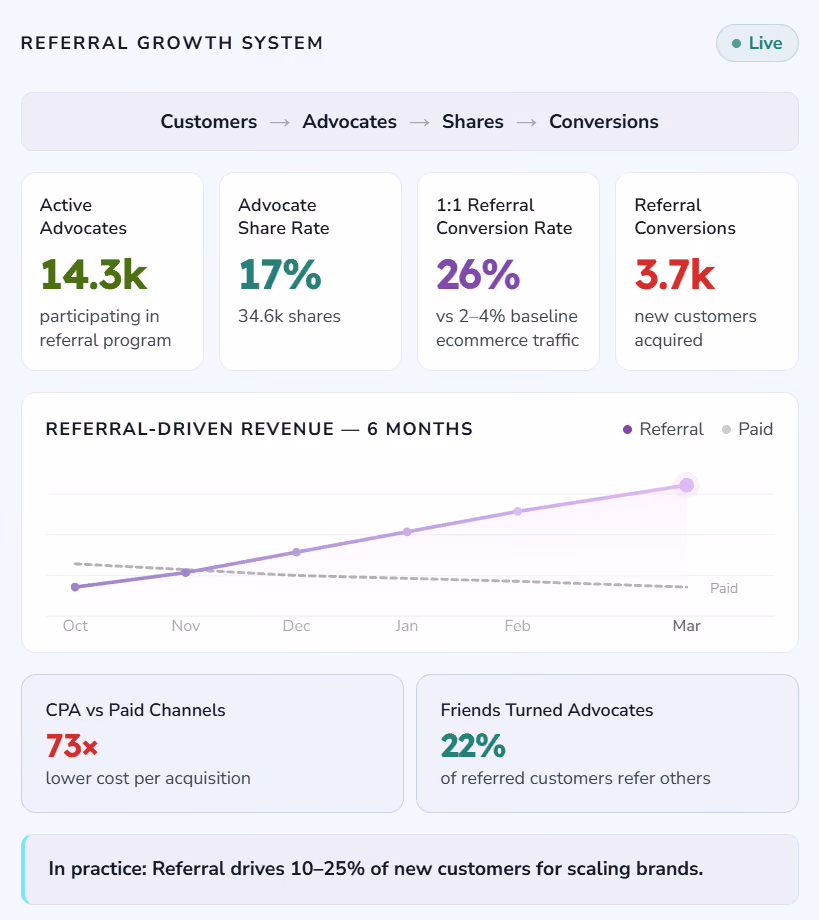
Task: Click the 3.7k referral conversions value
Action: point(675,274)
